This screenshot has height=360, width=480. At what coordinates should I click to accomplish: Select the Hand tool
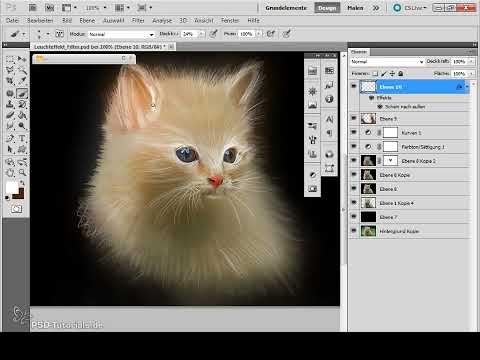point(10,173)
